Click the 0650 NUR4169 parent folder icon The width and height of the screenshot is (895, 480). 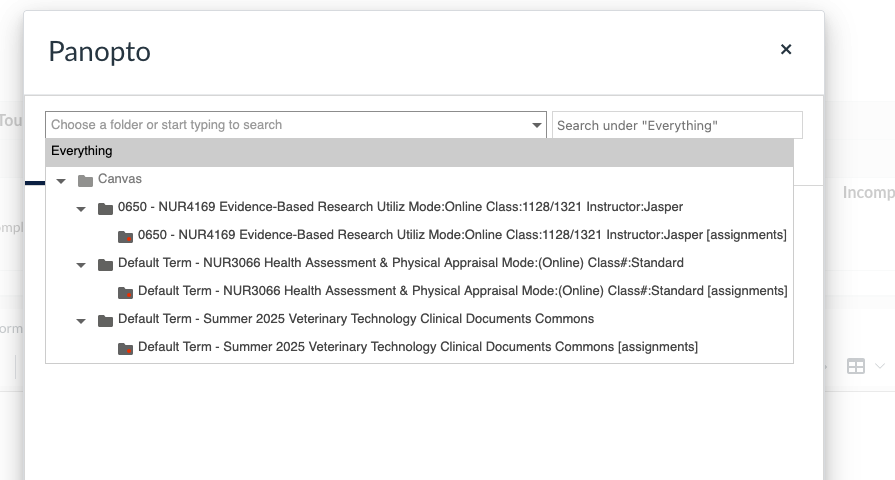tap(105, 208)
